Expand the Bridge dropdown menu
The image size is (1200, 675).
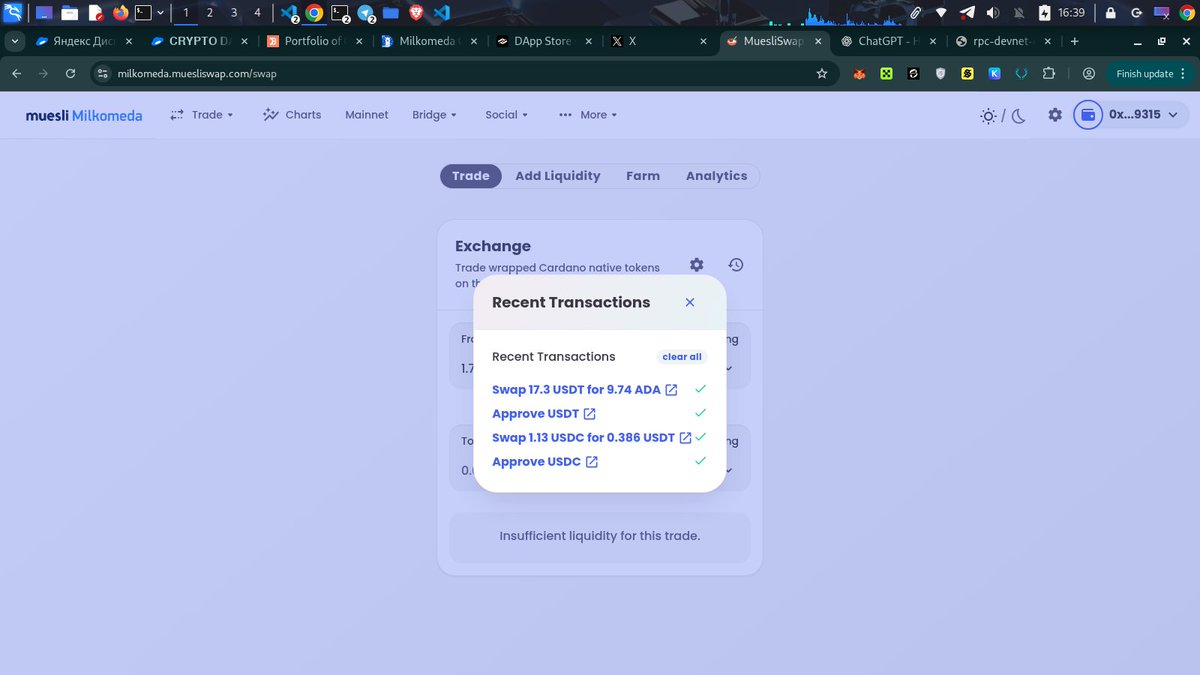(434, 115)
